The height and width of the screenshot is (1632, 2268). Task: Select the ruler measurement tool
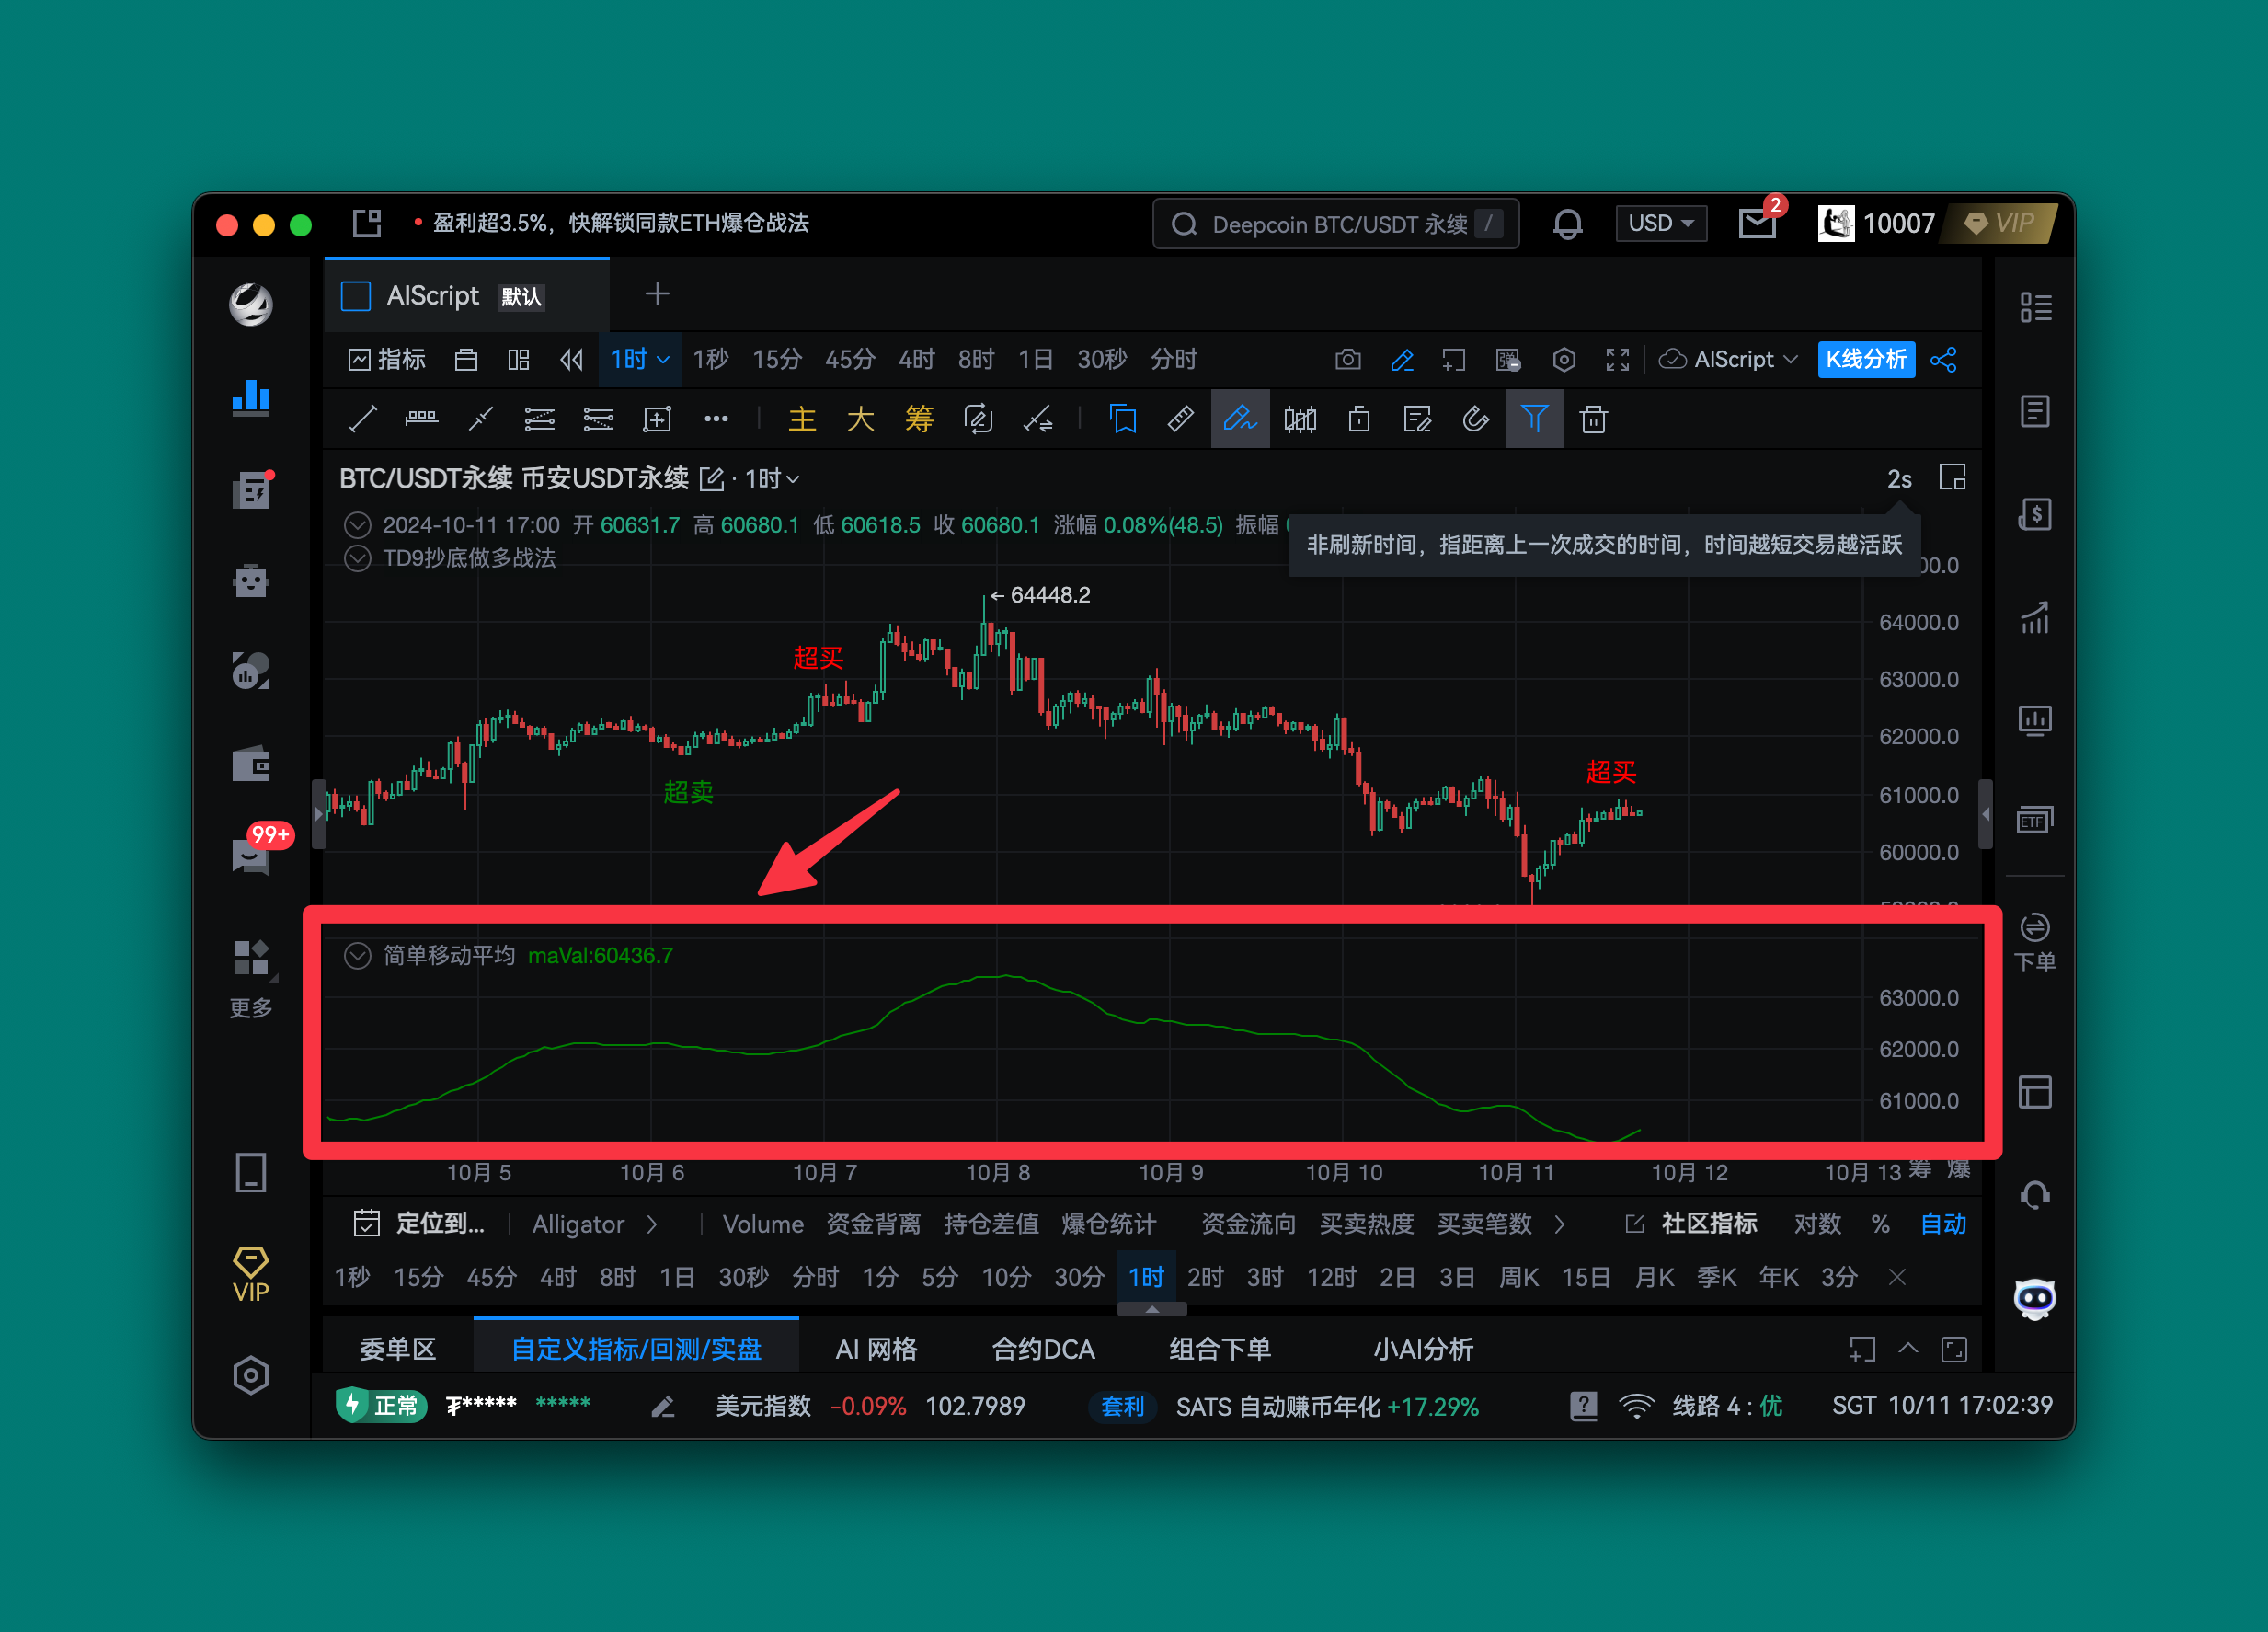click(1180, 419)
